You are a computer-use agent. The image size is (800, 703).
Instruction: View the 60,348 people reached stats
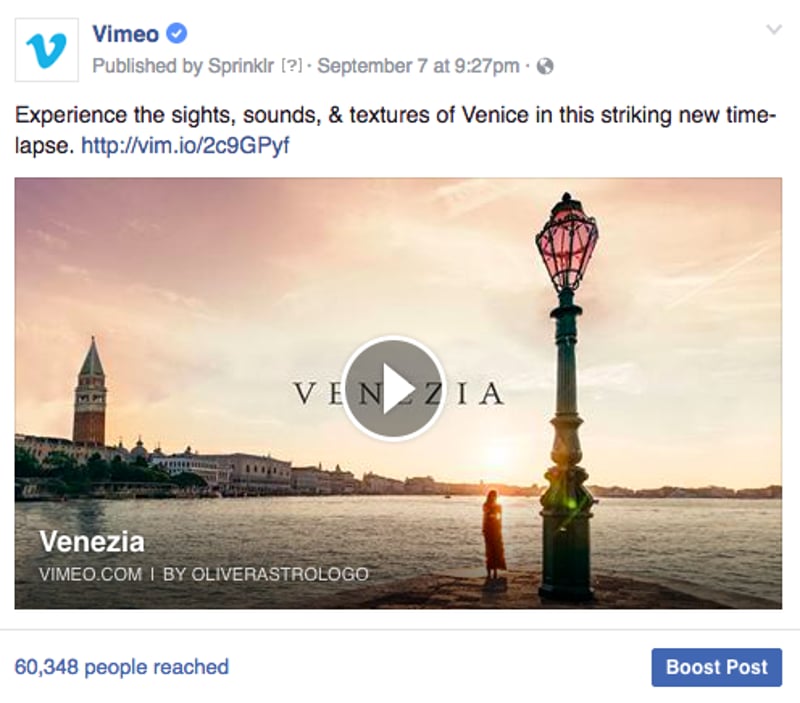click(122, 666)
